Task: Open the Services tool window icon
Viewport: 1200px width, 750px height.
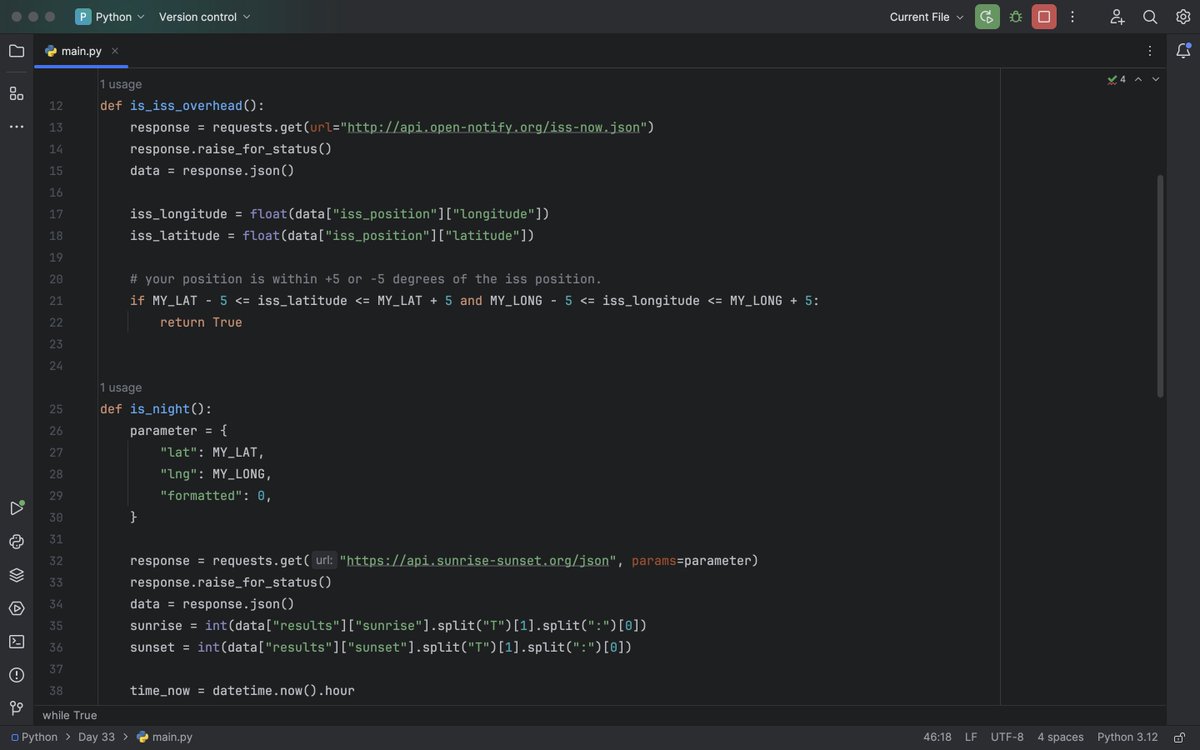Action: coord(16,608)
